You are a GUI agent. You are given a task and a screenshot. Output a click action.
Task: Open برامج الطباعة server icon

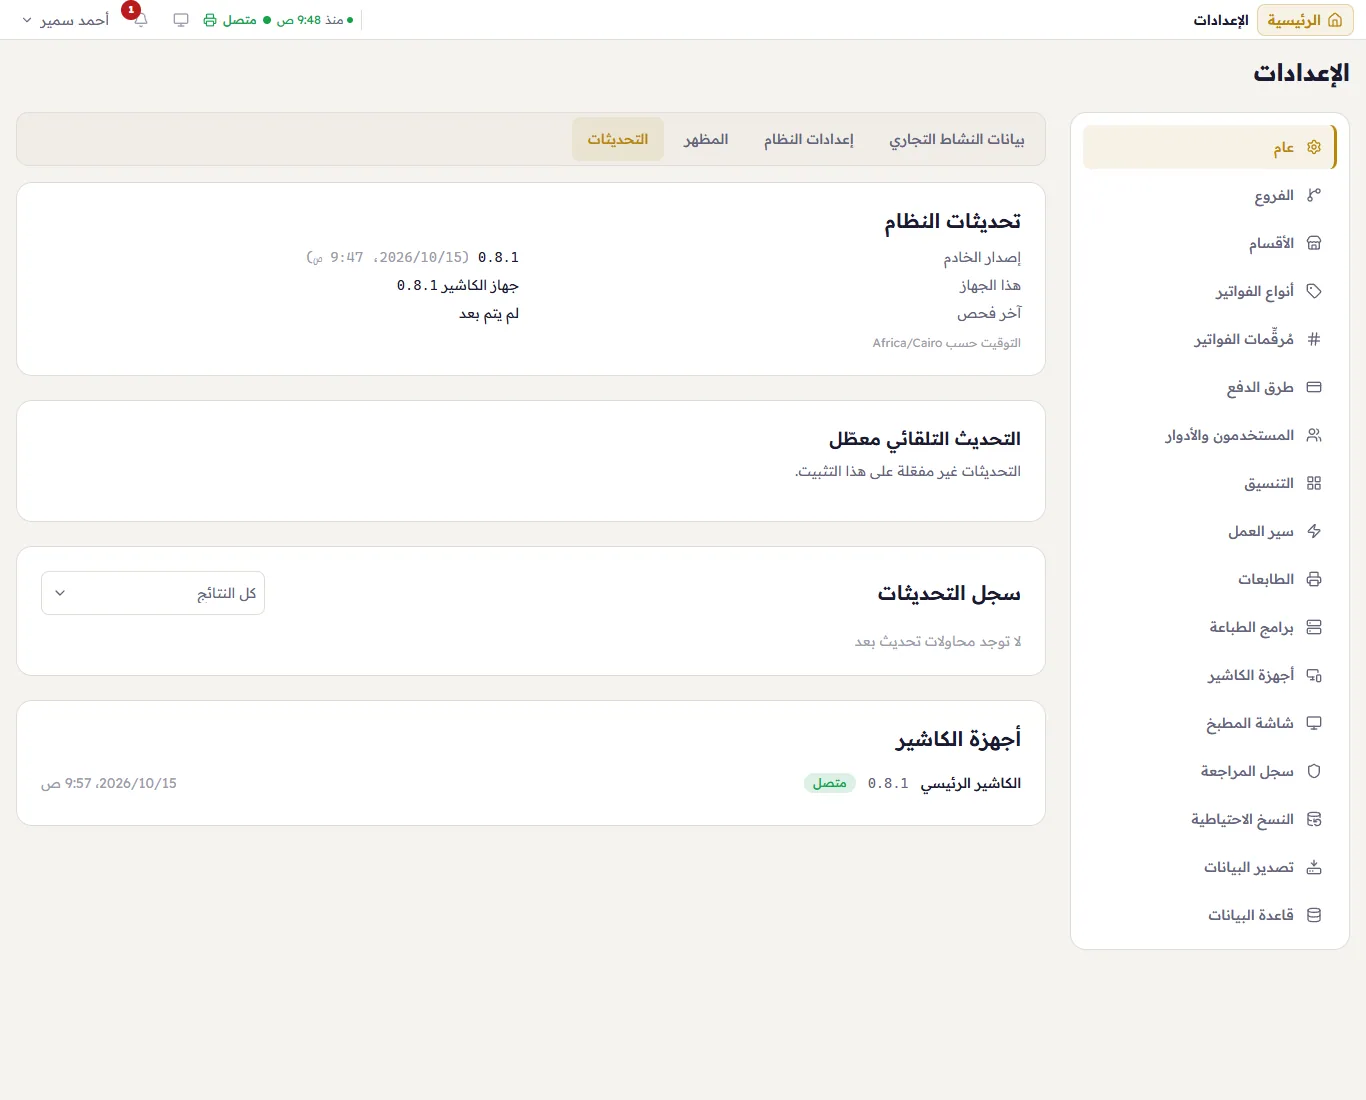(1314, 627)
